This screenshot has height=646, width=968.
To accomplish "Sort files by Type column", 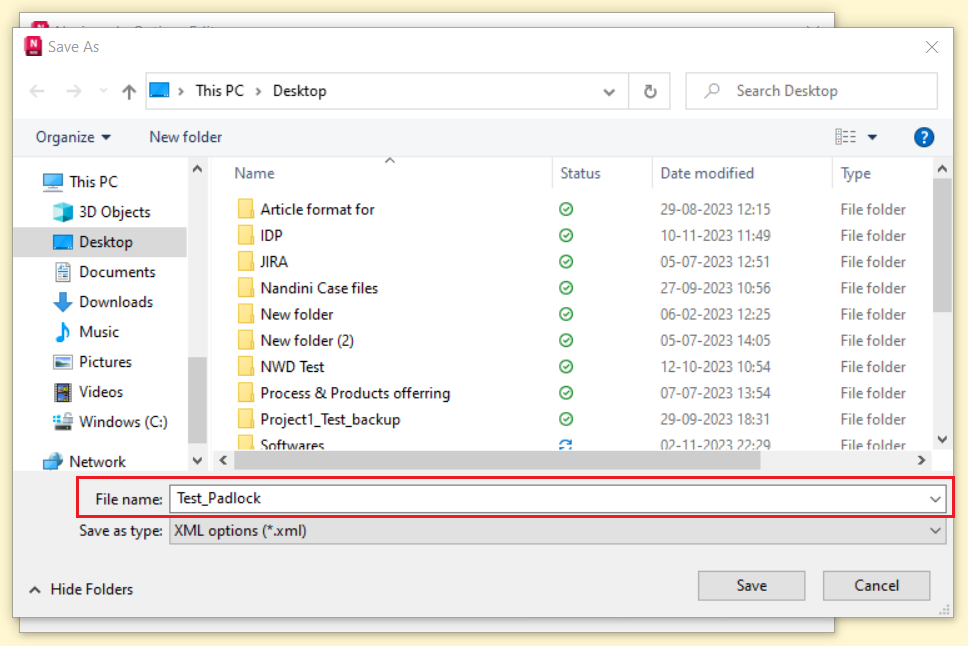I will [855, 174].
